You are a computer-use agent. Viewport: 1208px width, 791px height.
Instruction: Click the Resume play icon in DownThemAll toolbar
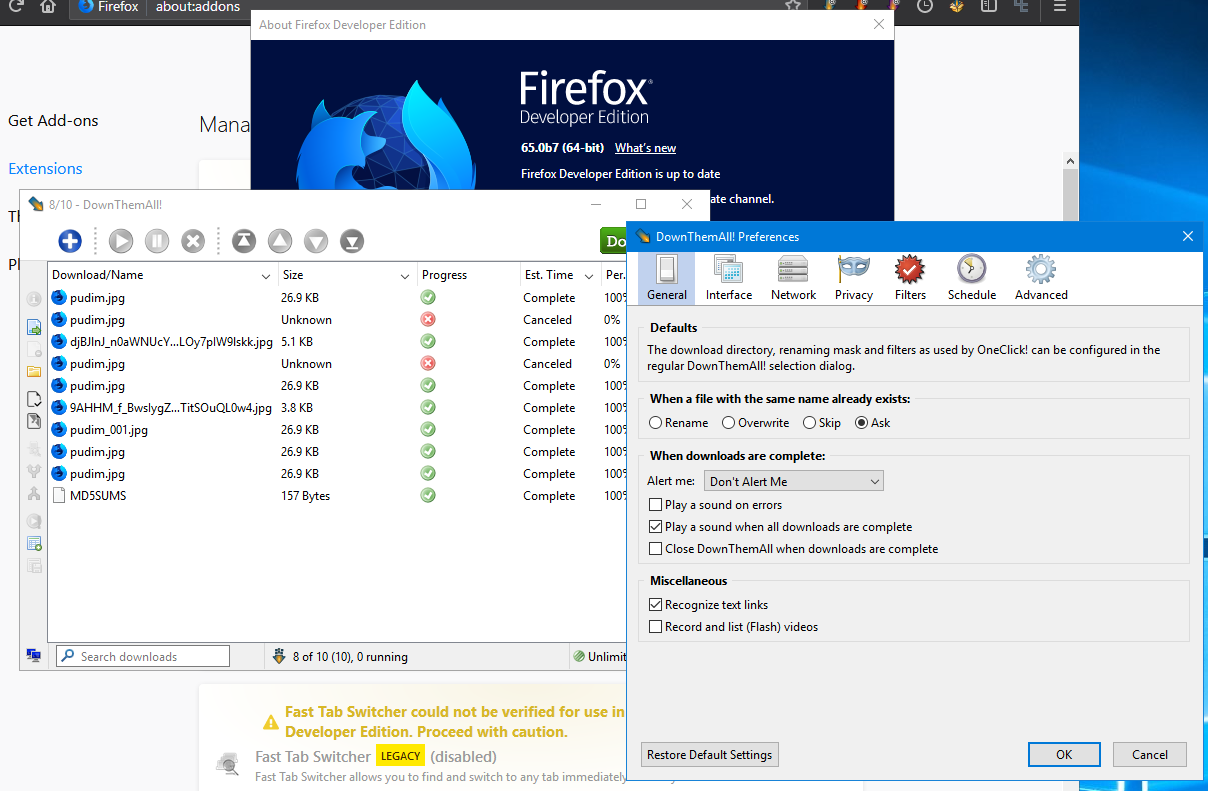click(x=121, y=240)
